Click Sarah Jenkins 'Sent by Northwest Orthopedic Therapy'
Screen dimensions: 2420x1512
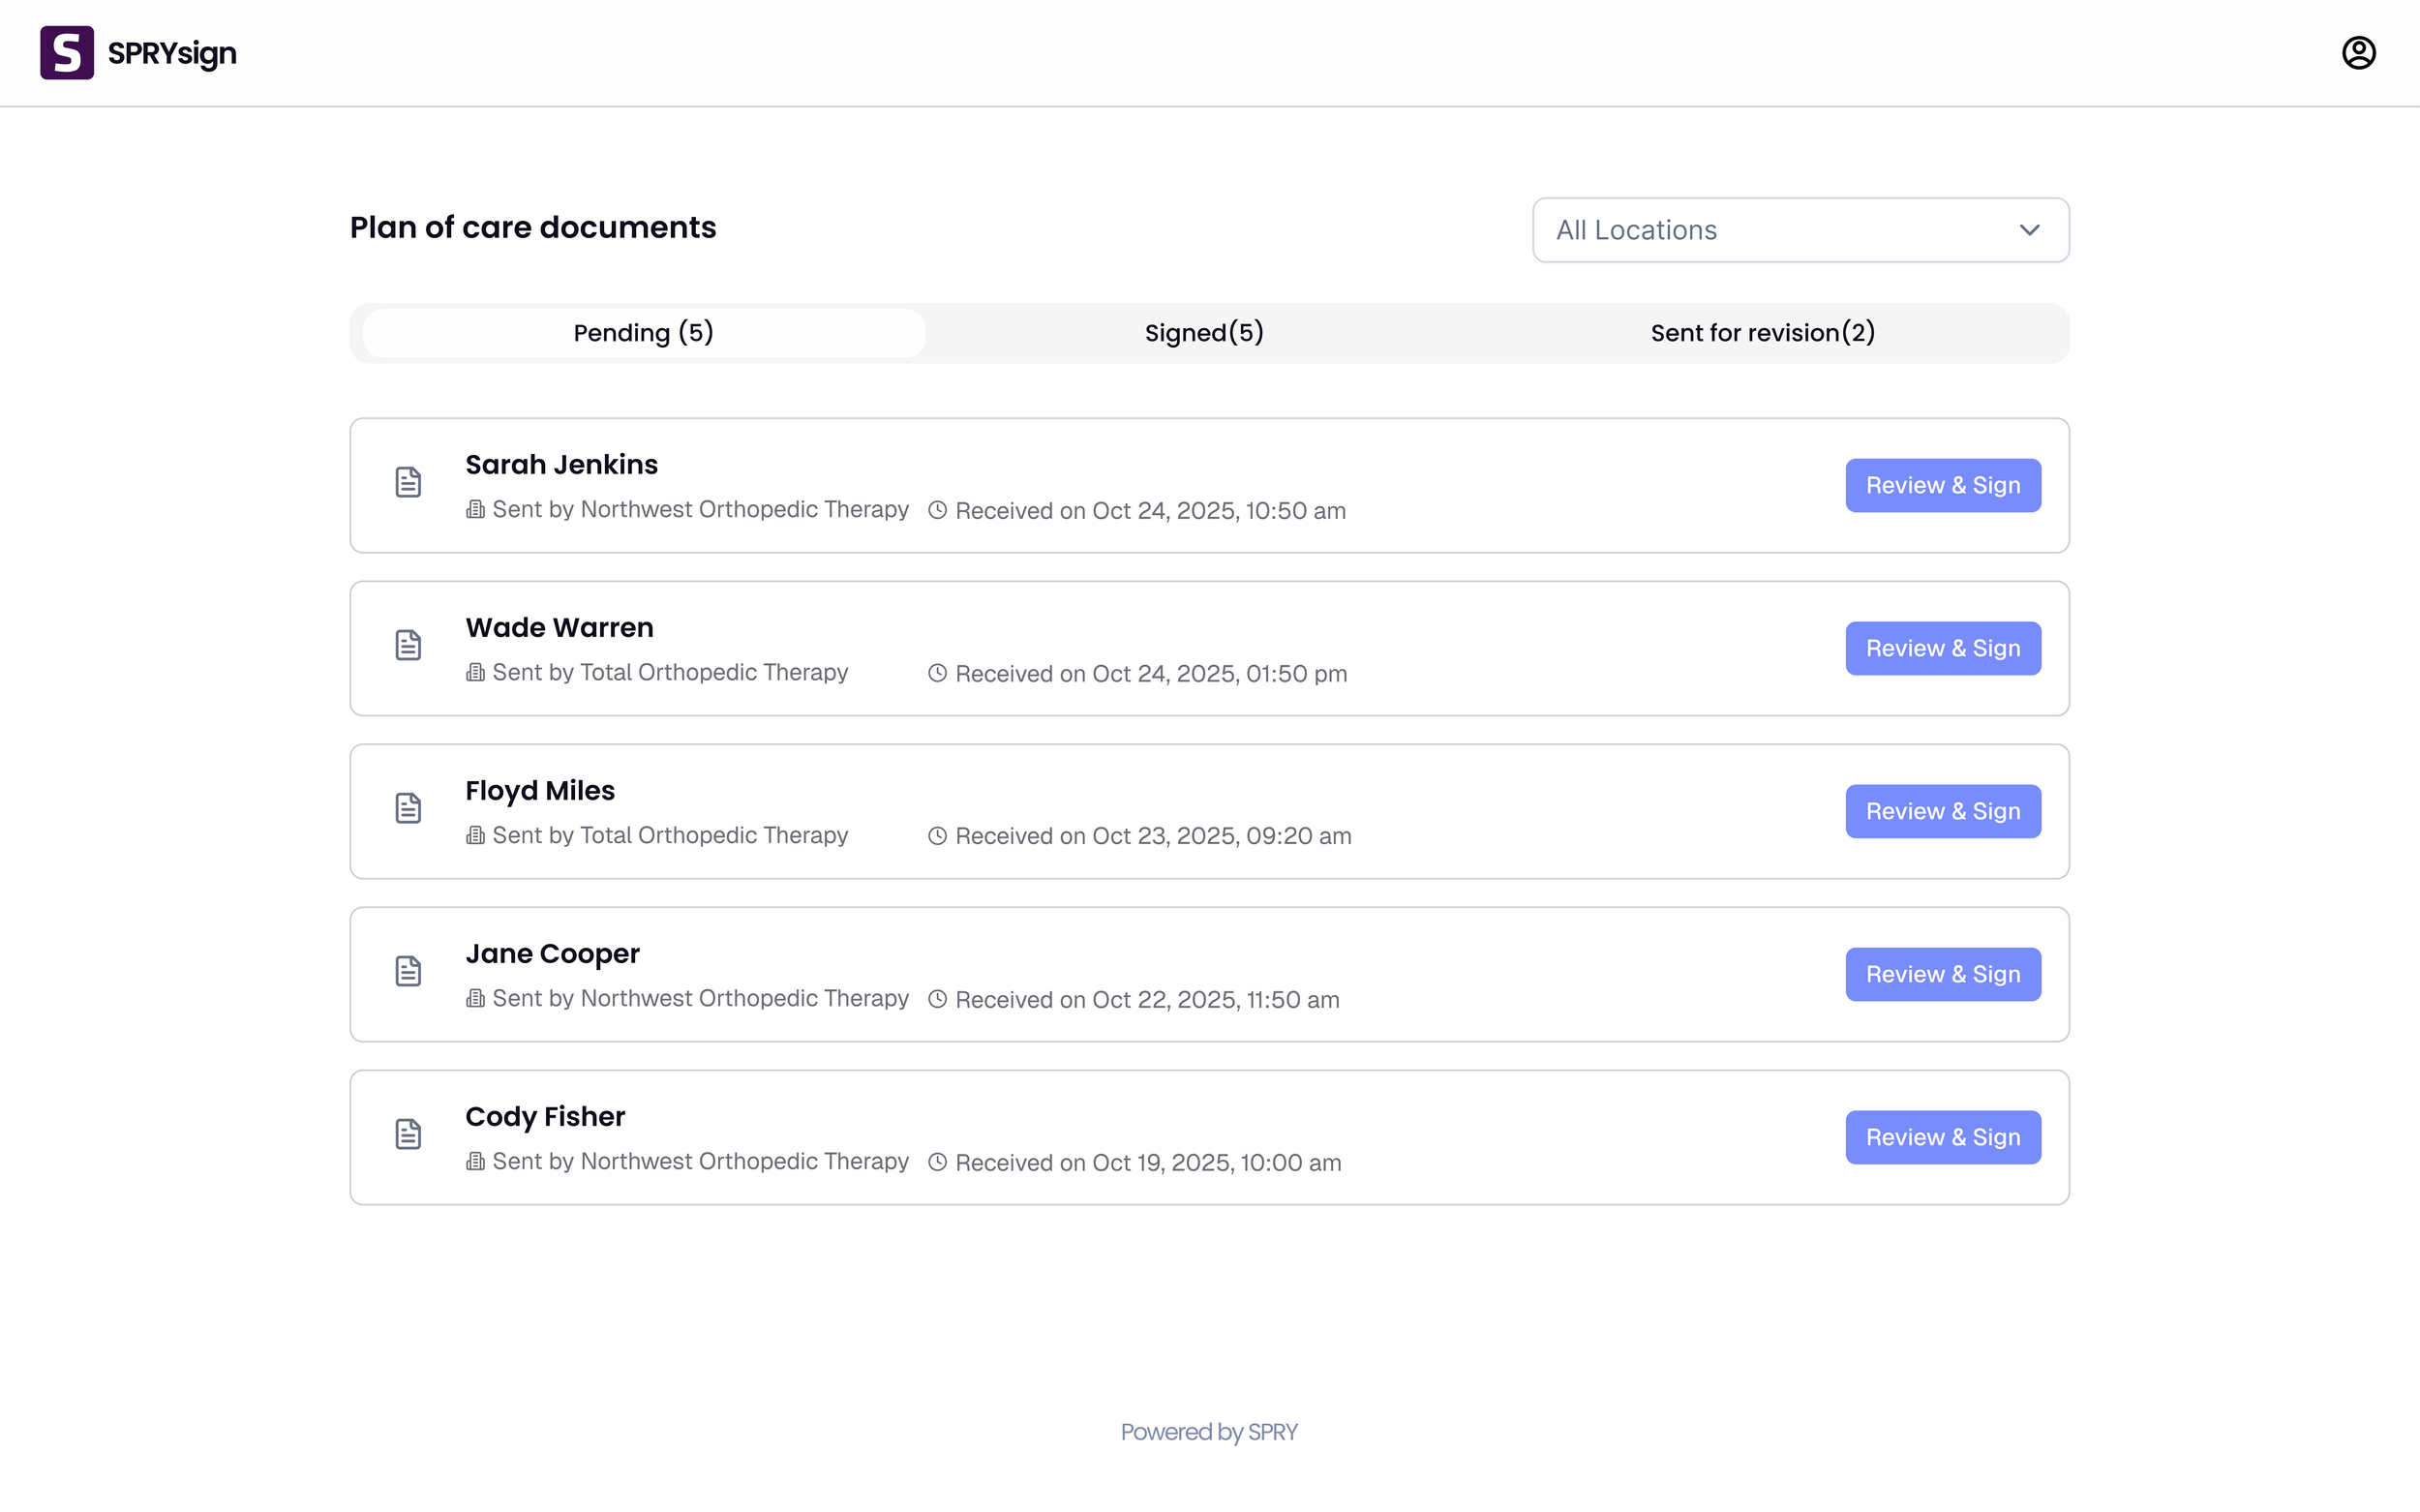pos(700,510)
